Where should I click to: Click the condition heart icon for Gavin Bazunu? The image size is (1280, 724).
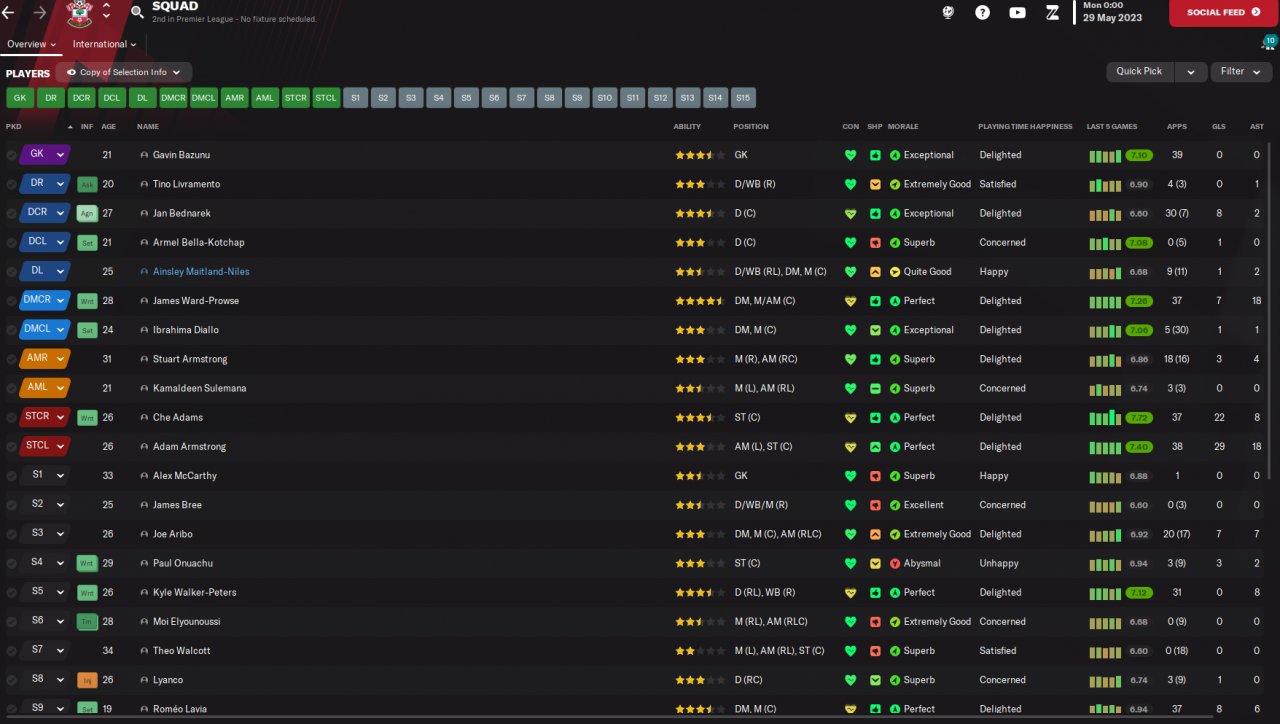[851, 156]
